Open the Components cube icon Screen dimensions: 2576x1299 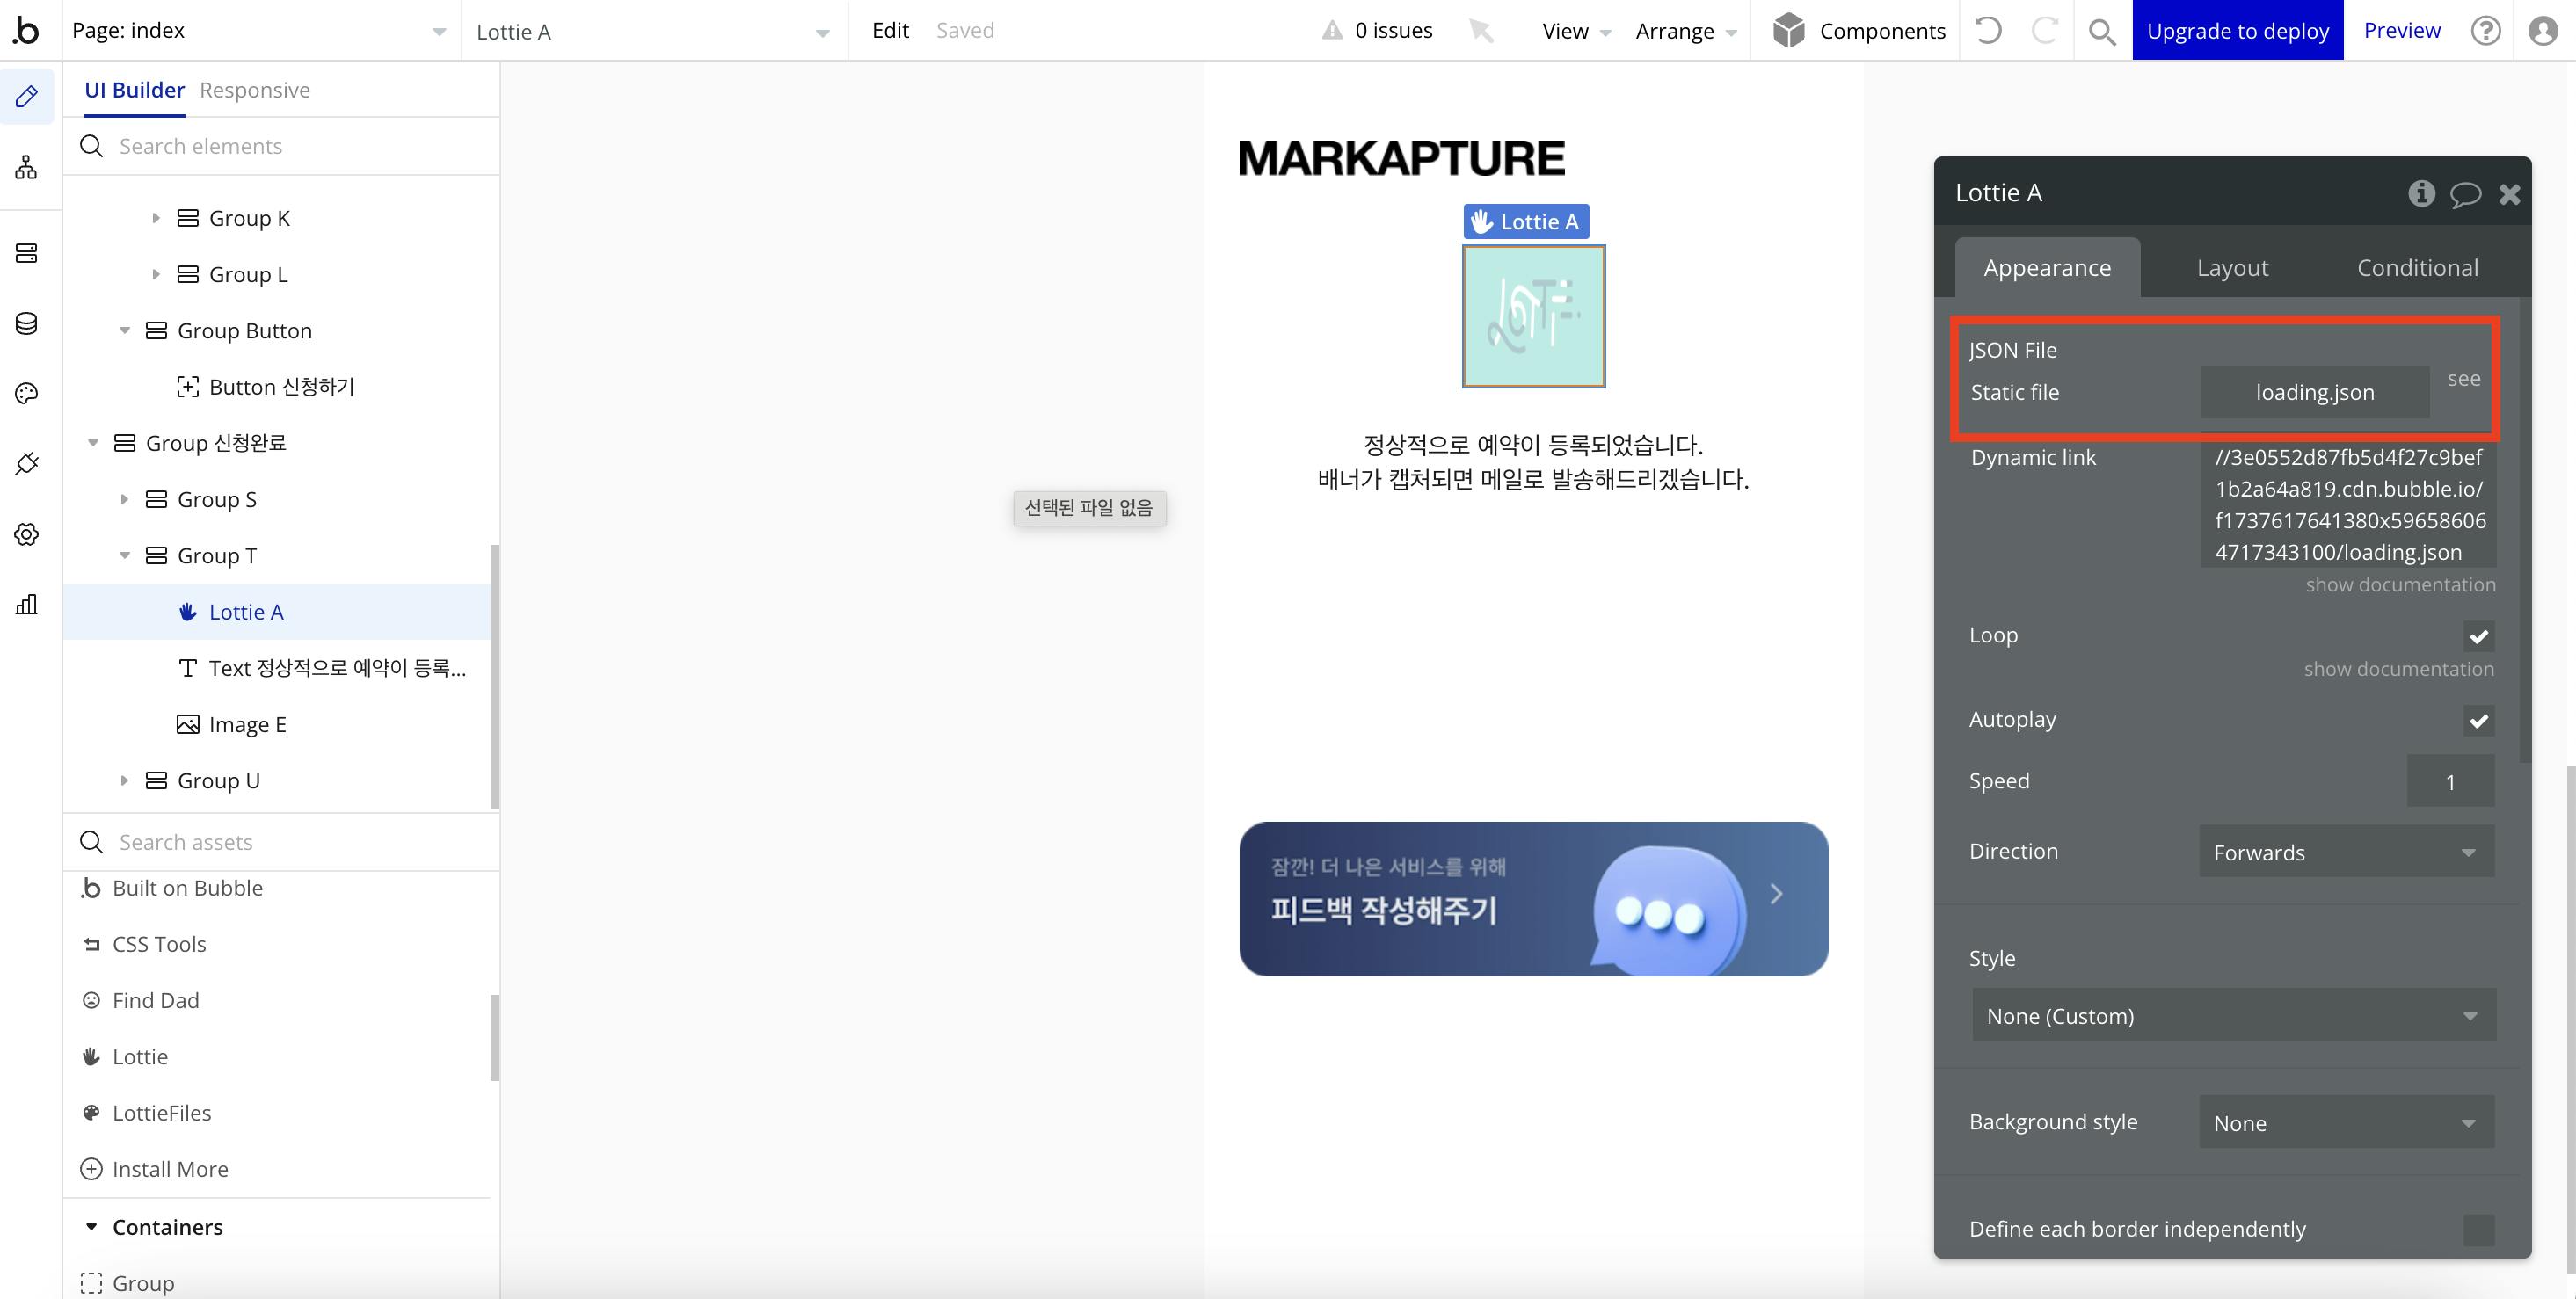[x=1788, y=30]
